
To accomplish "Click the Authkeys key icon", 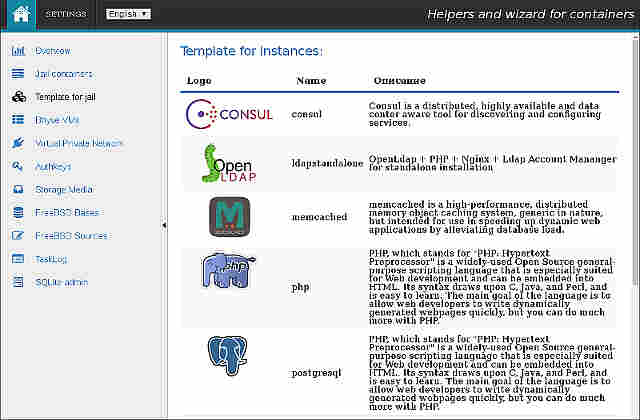I will click(18, 166).
